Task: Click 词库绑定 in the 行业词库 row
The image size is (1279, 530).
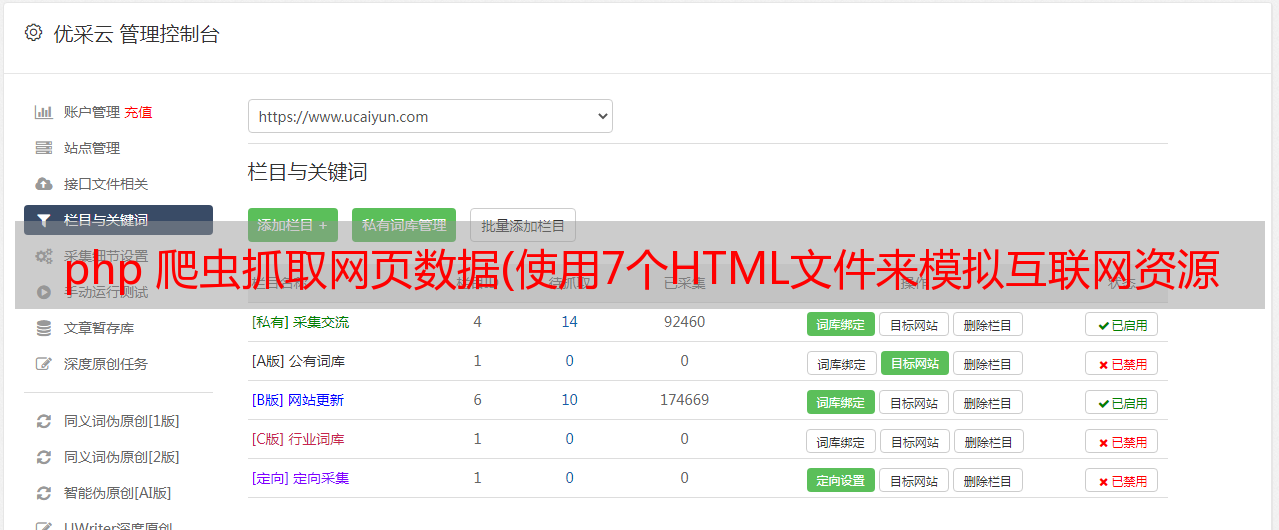Action: [x=841, y=441]
